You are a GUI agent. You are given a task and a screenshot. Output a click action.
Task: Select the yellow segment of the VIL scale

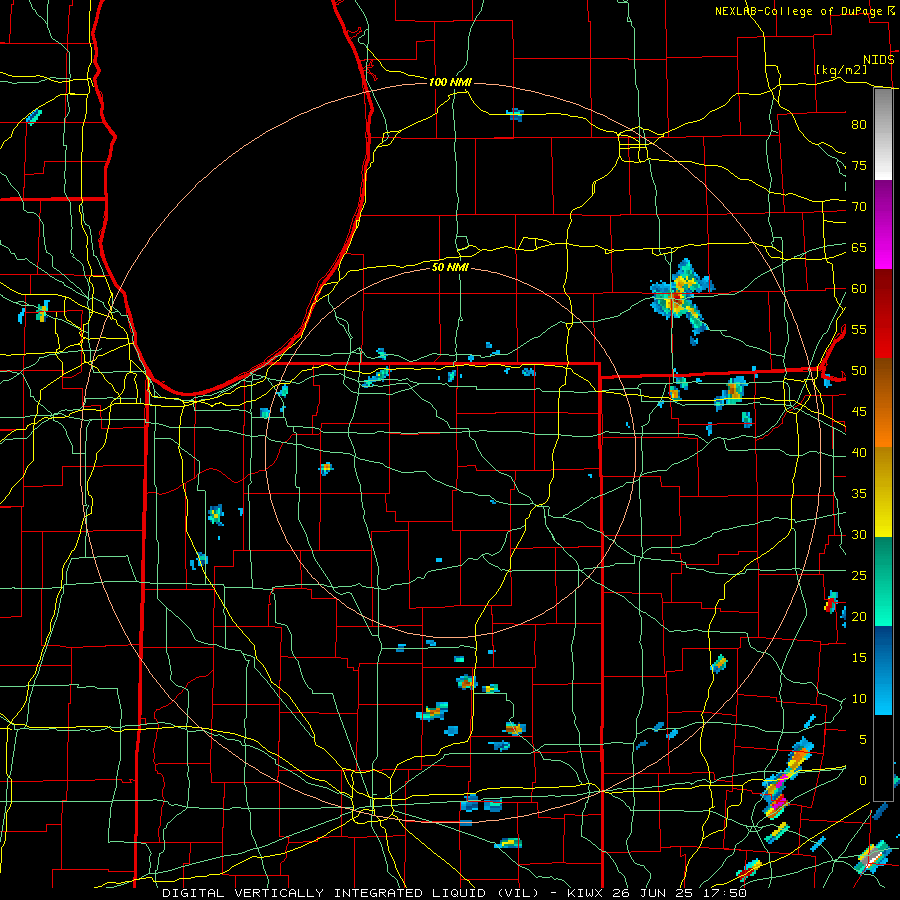pos(883,492)
